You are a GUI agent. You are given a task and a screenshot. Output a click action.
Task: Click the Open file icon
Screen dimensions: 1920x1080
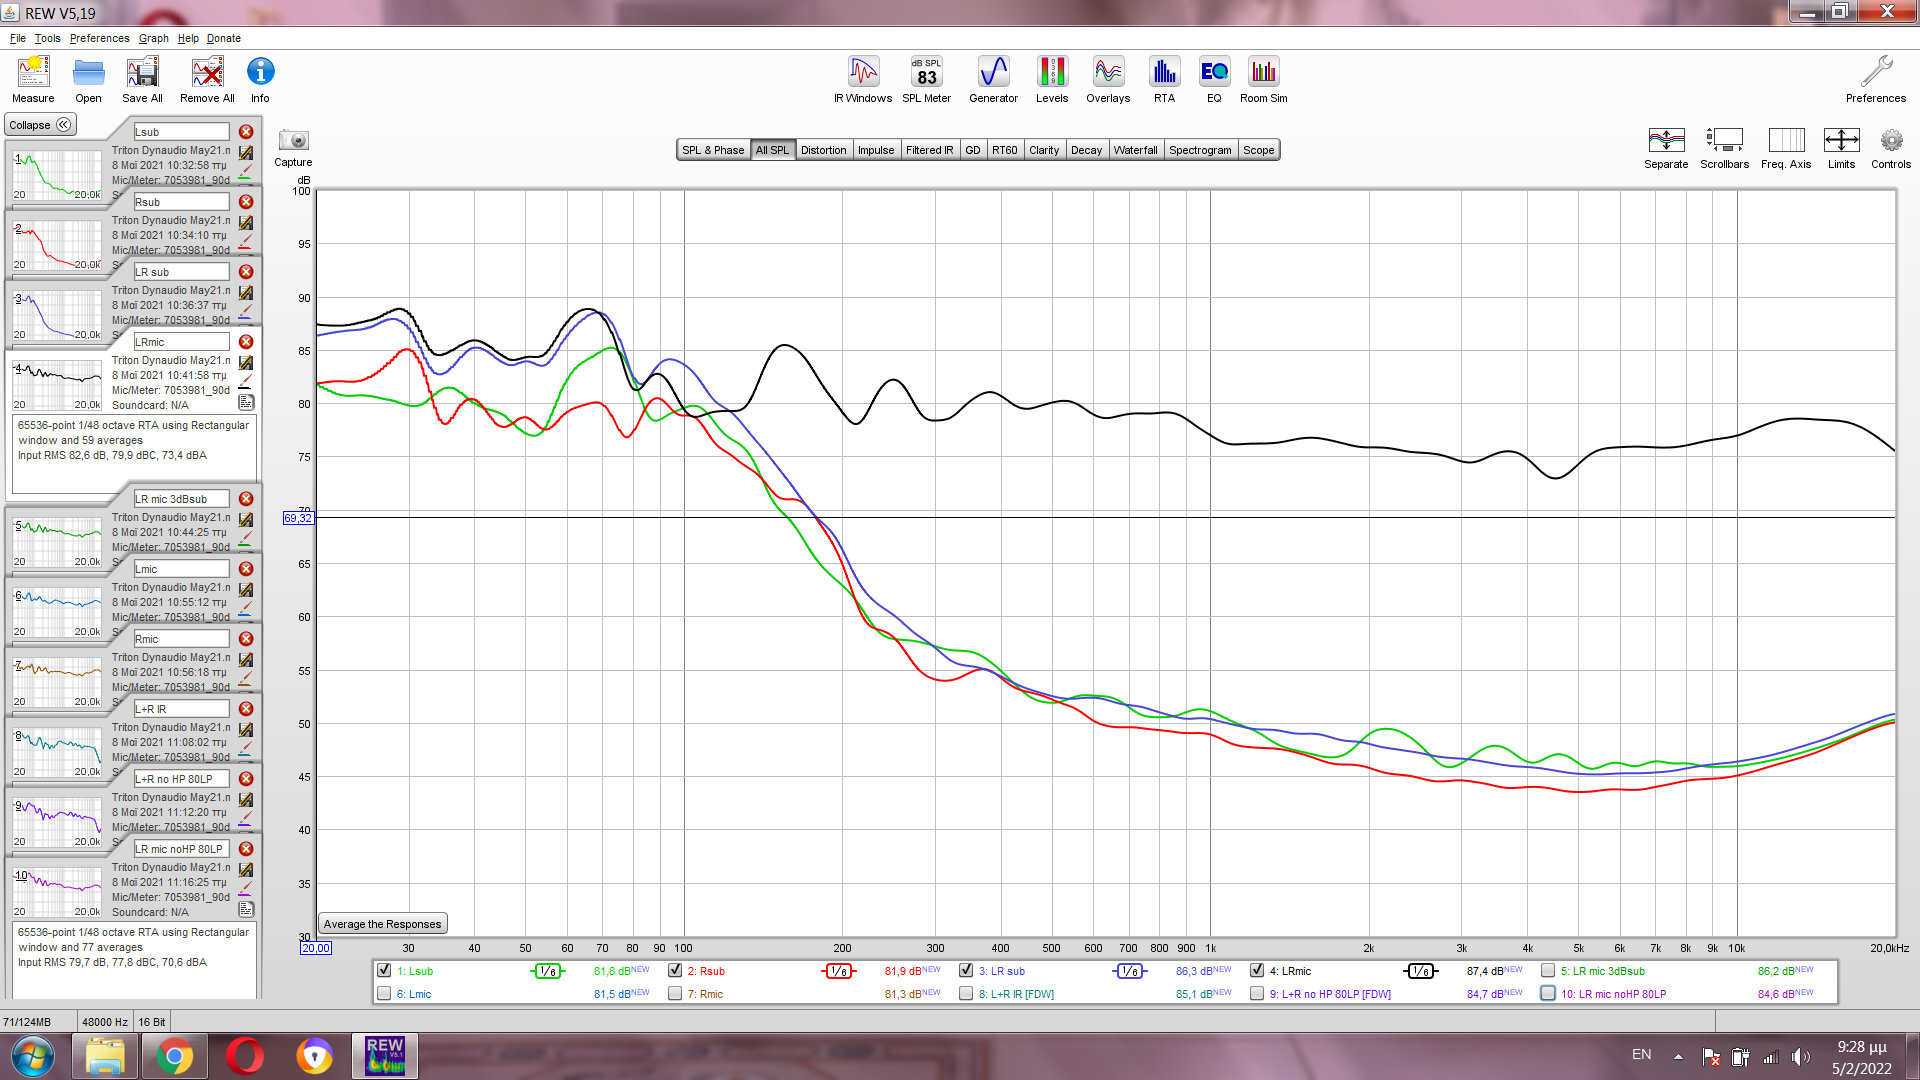click(88, 79)
